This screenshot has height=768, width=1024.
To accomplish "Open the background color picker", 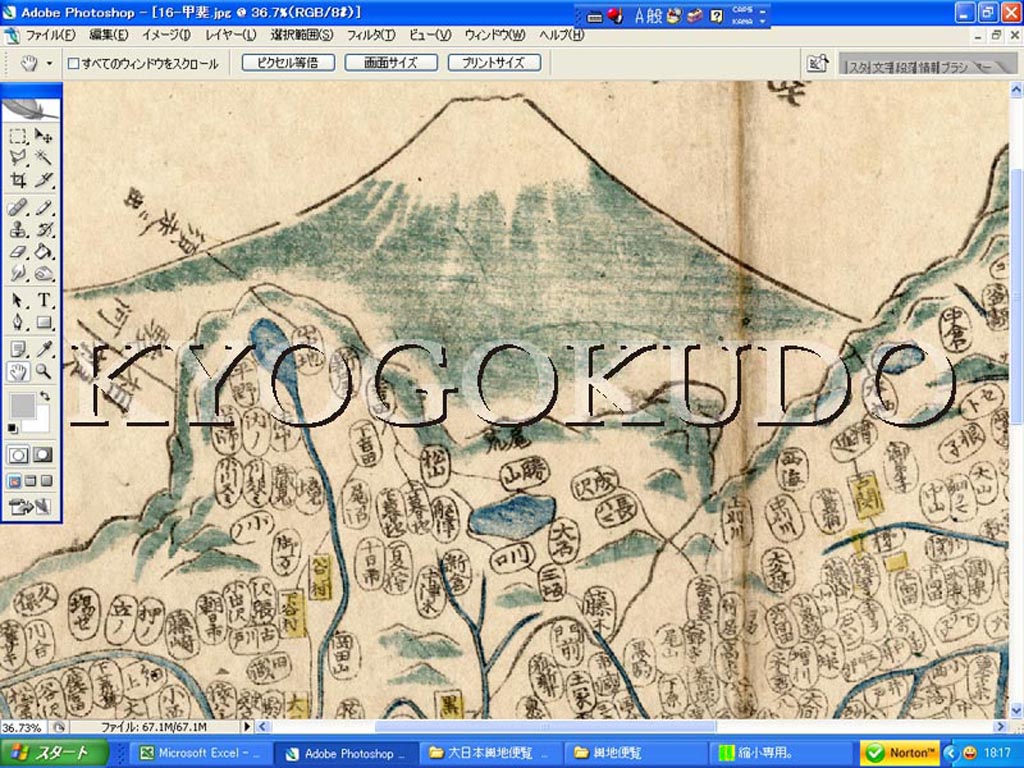I will (40, 423).
